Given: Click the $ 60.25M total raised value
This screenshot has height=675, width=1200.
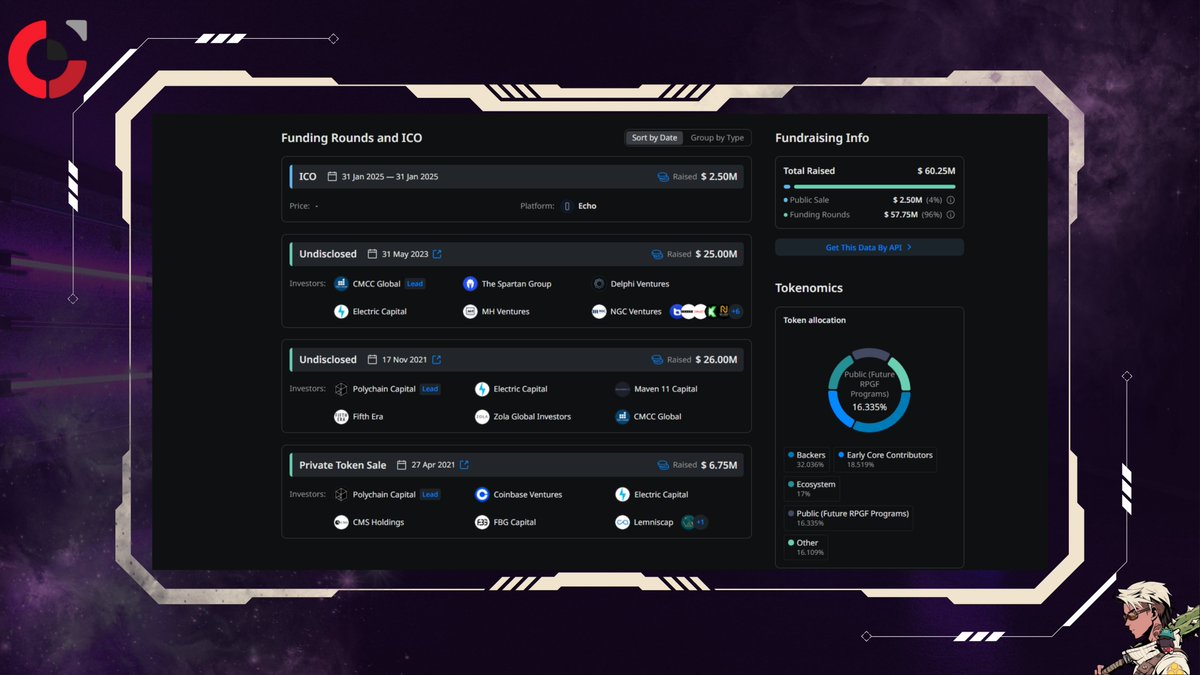Looking at the screenshot, I should pos(936,171).
